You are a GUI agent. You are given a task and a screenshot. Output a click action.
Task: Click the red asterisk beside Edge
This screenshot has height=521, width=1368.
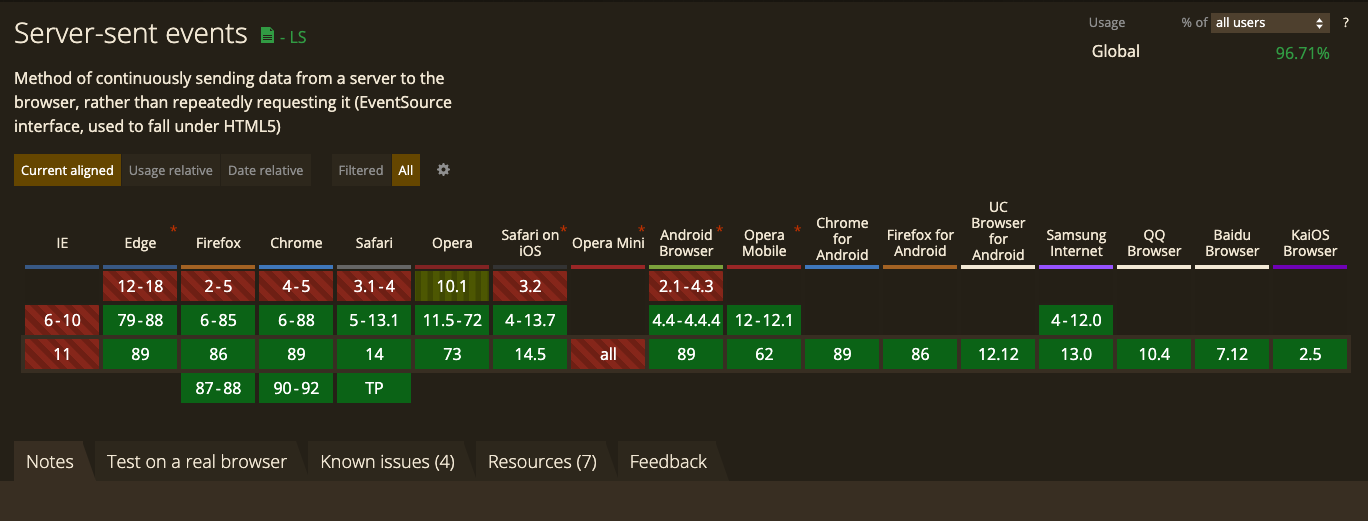coord(173,230)
